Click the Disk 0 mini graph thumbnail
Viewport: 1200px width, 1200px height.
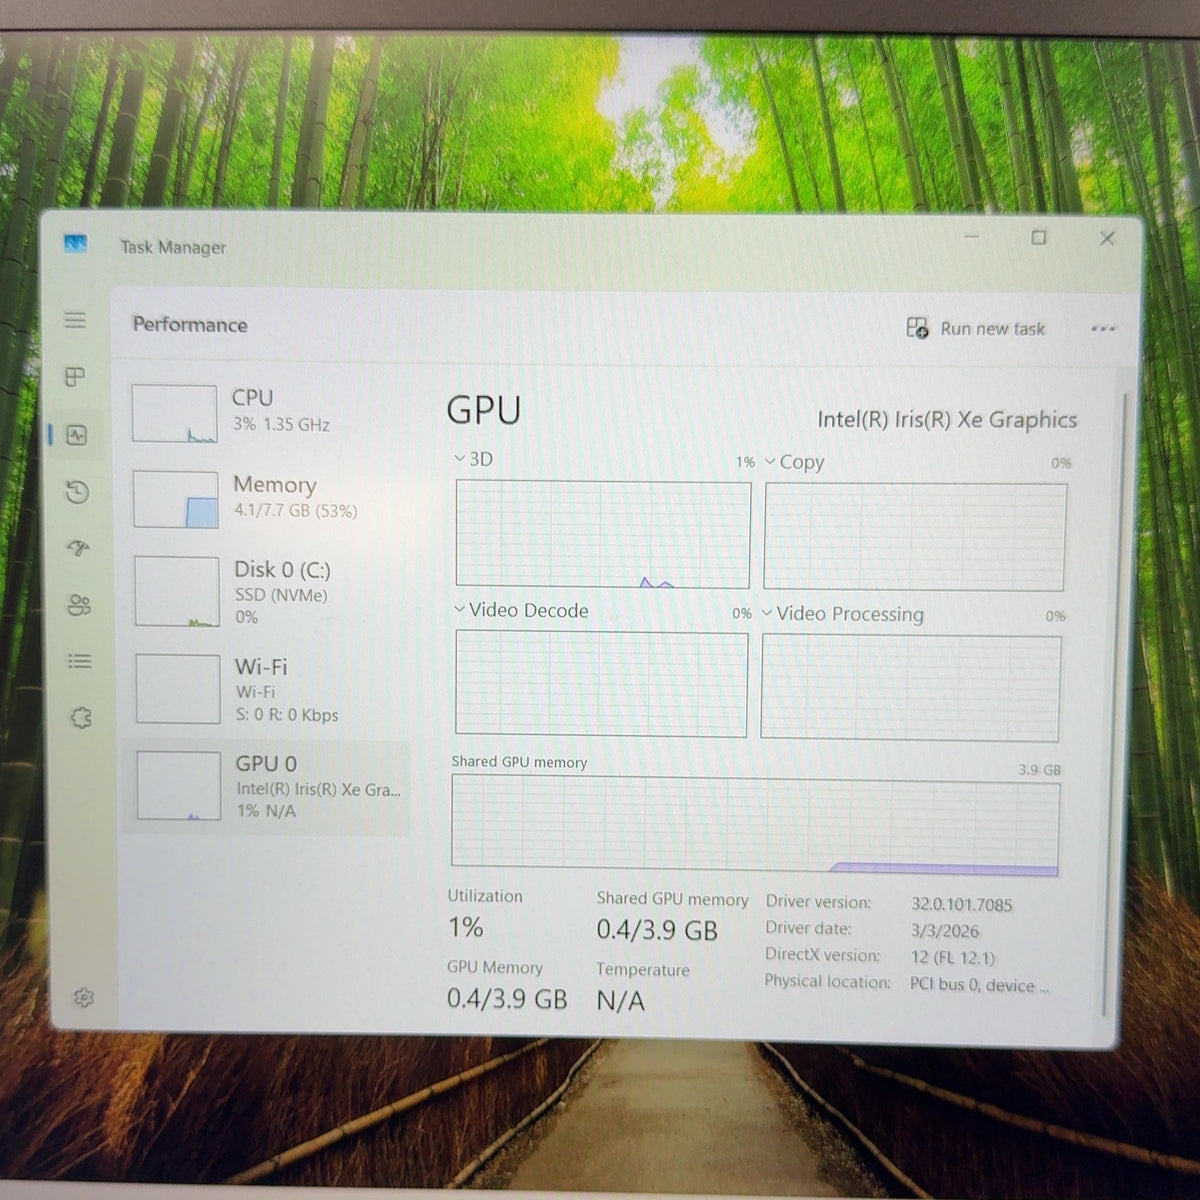click(177, 592)
